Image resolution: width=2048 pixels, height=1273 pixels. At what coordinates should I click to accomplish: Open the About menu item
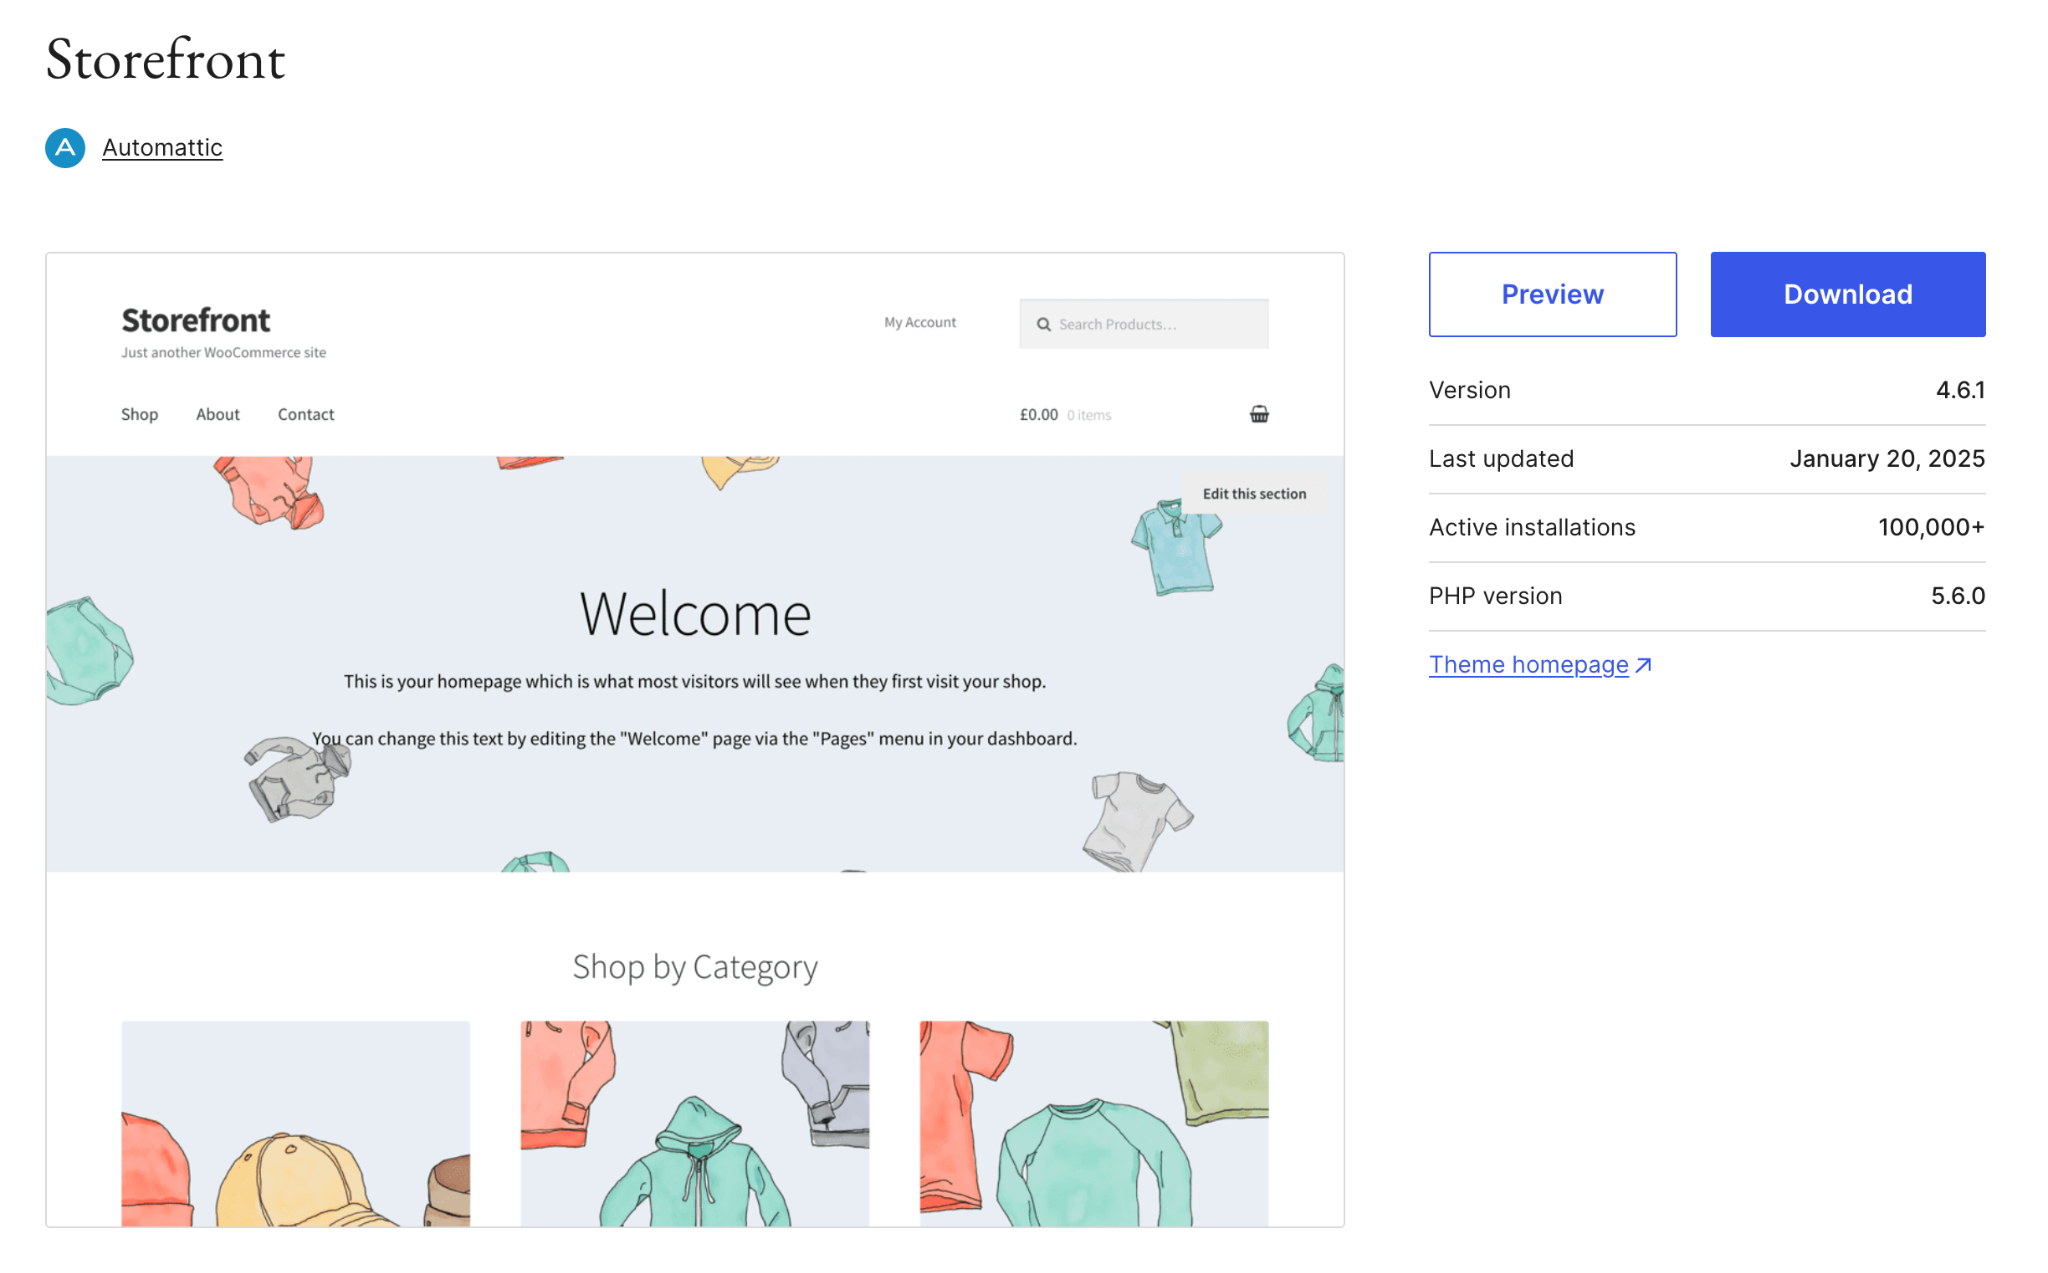tap(217, 414)
